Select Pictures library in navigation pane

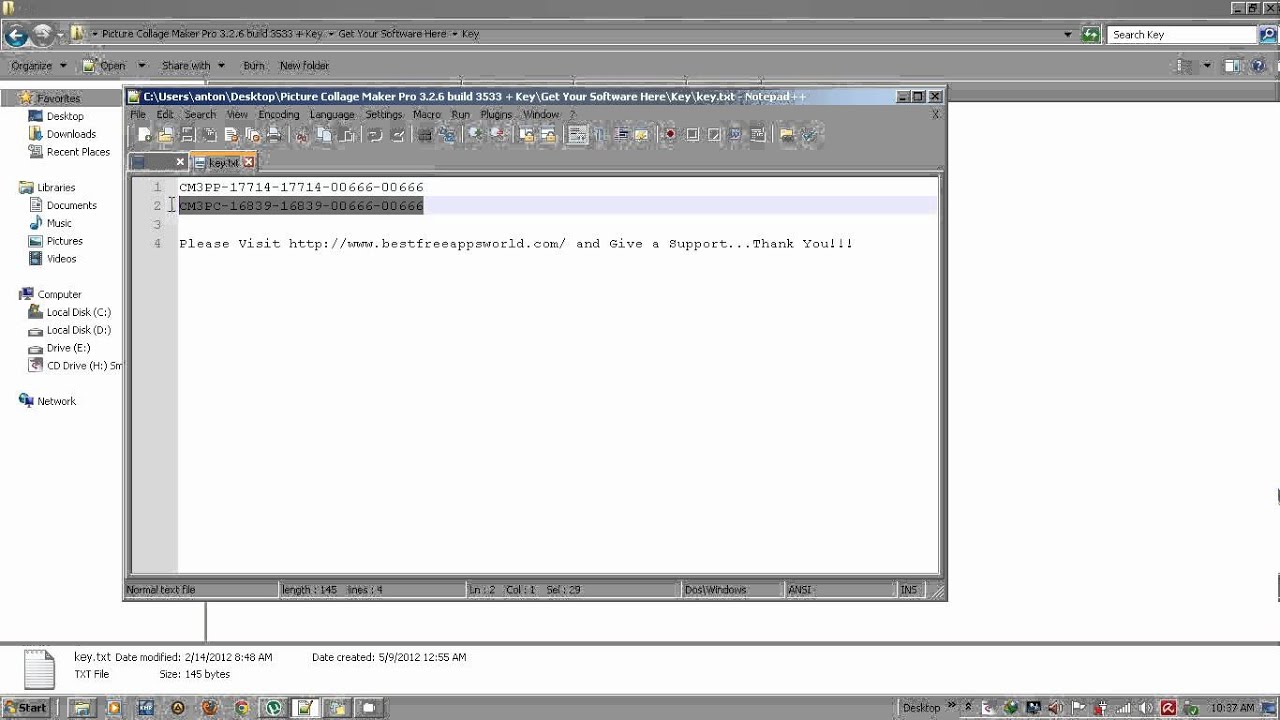(64, 241)
